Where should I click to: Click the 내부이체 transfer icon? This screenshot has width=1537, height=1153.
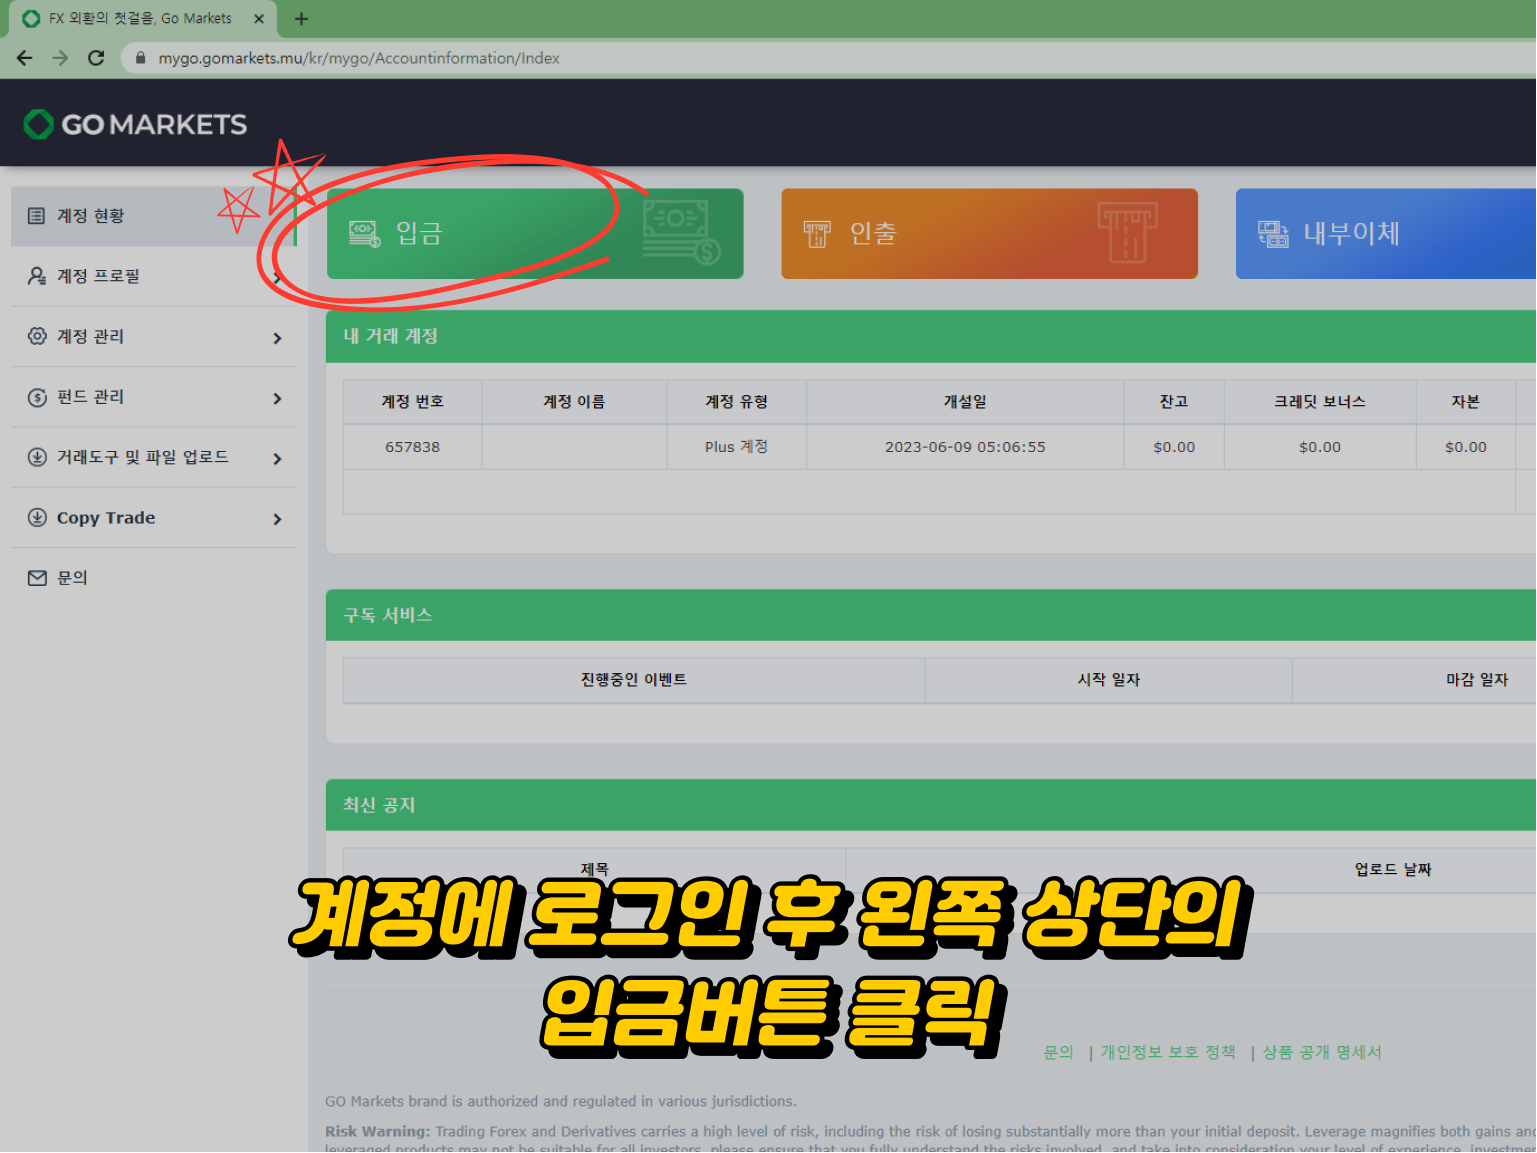(x=1273, y=234)
